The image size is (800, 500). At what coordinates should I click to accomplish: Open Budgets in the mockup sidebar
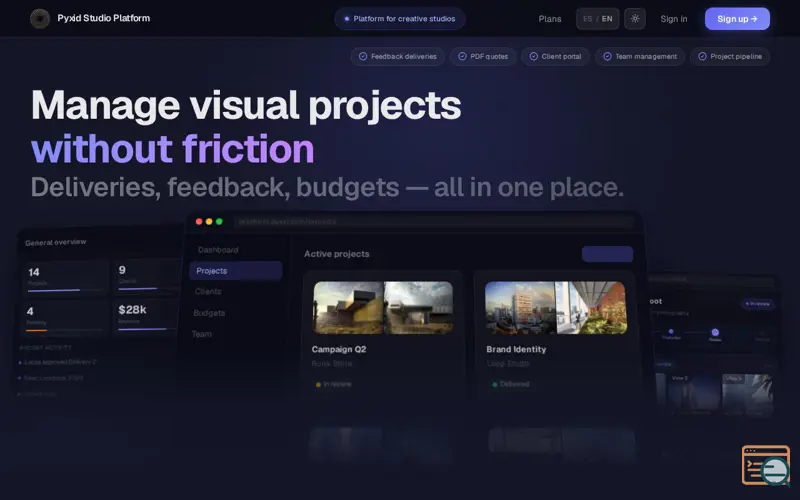click(209, 313)
